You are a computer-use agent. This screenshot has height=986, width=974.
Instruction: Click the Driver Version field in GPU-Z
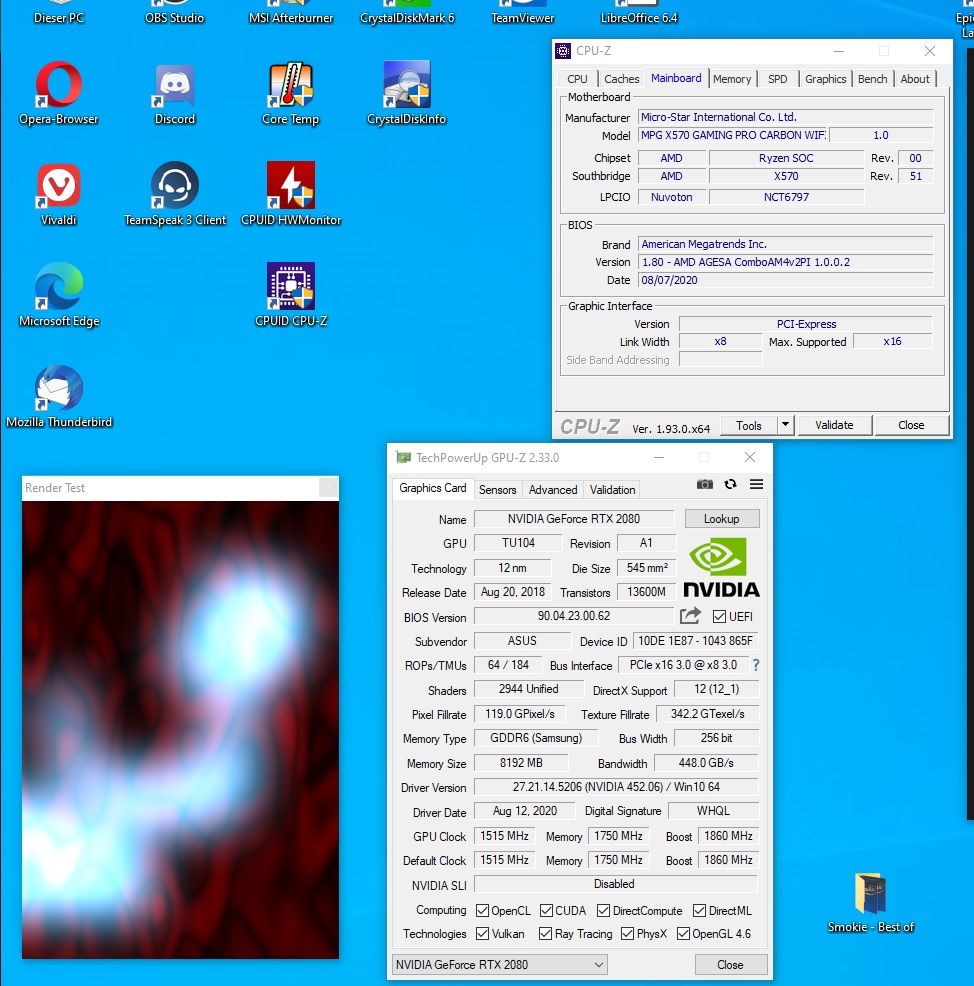tap(616, 787)
